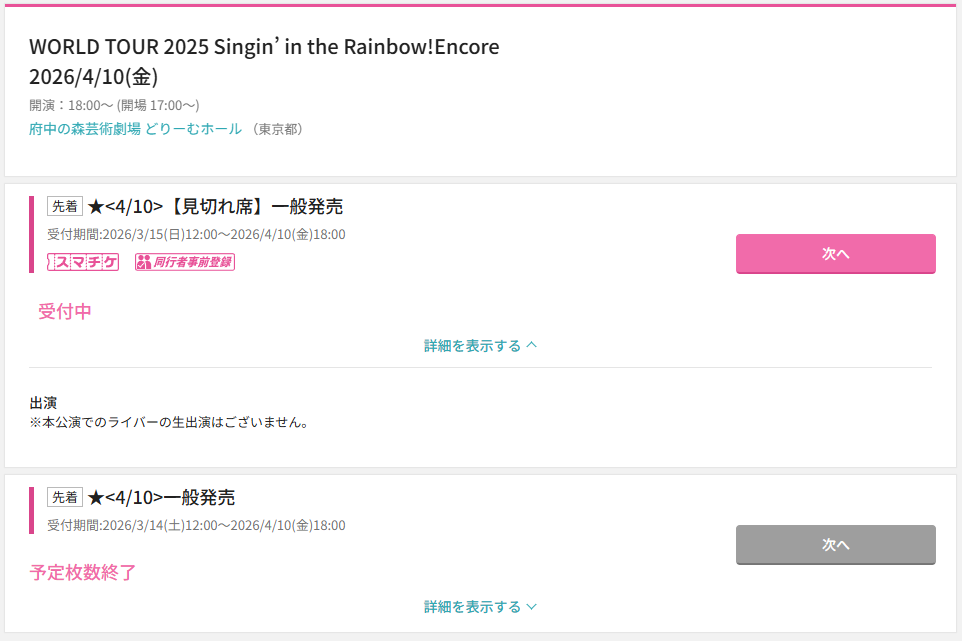
Task: Click the 予定枚数終了 status label
Action: coord(83,573)
